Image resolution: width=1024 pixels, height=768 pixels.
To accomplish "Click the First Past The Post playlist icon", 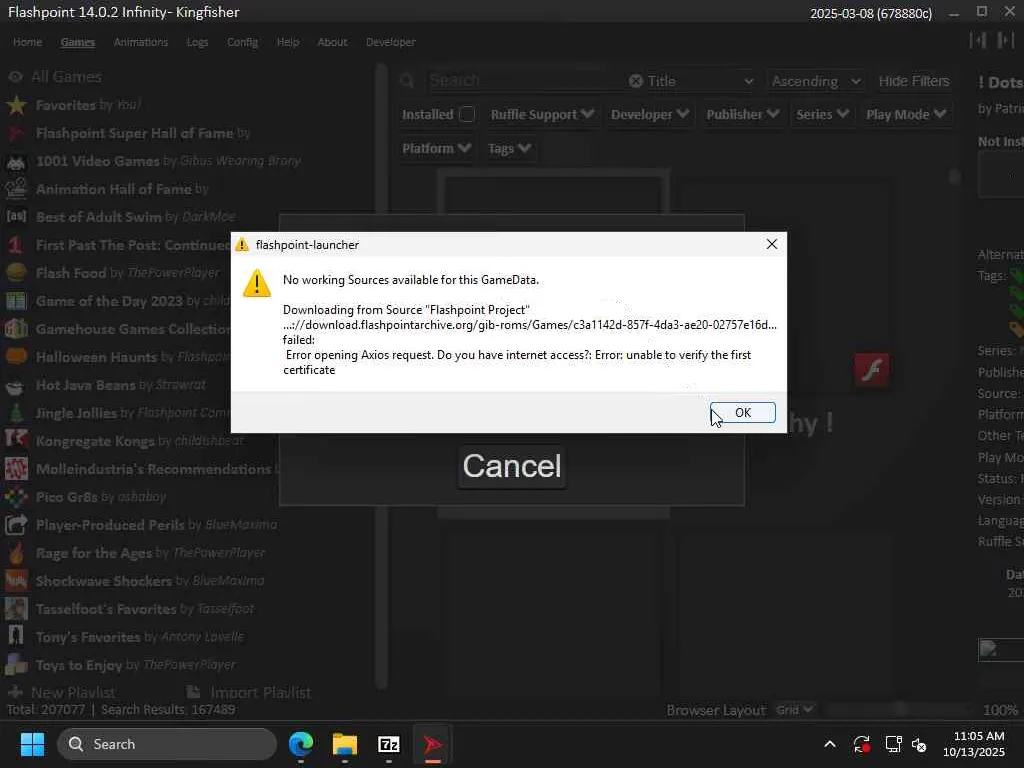I will click(x=16, y=245).
